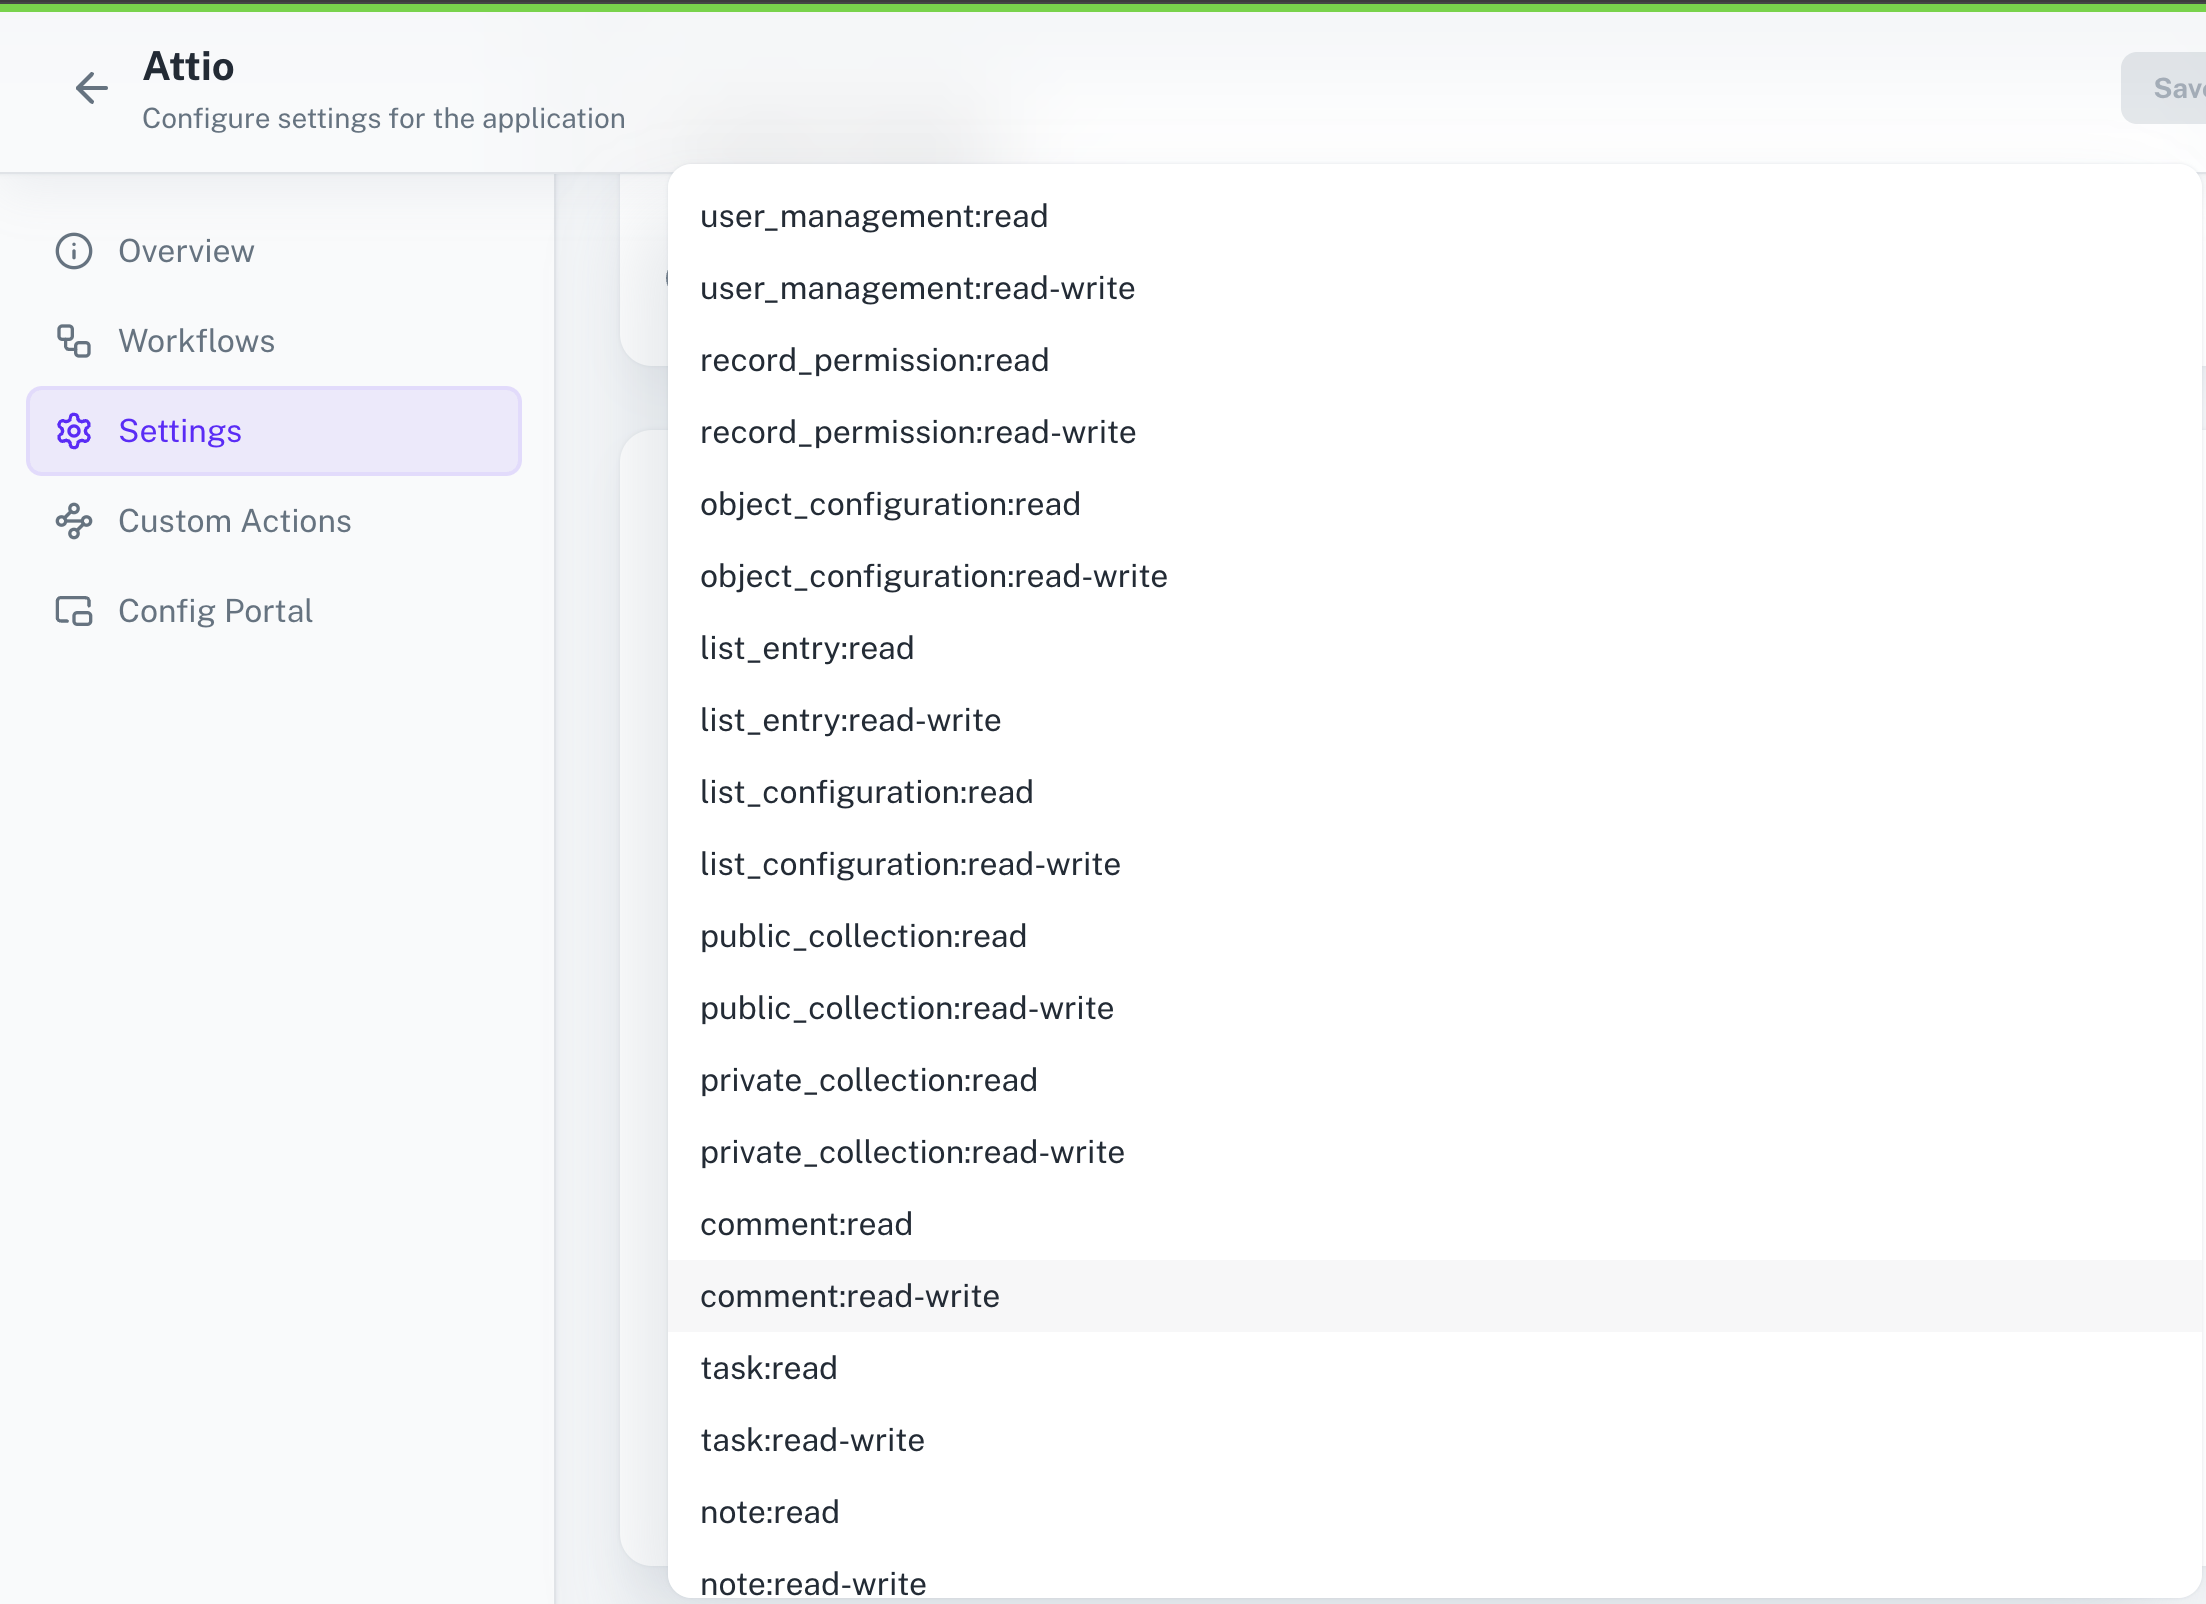Click the Workflows branch icon in sidebar
The width and height of the screenshot is (2206, 1604).
coord(72,340)
